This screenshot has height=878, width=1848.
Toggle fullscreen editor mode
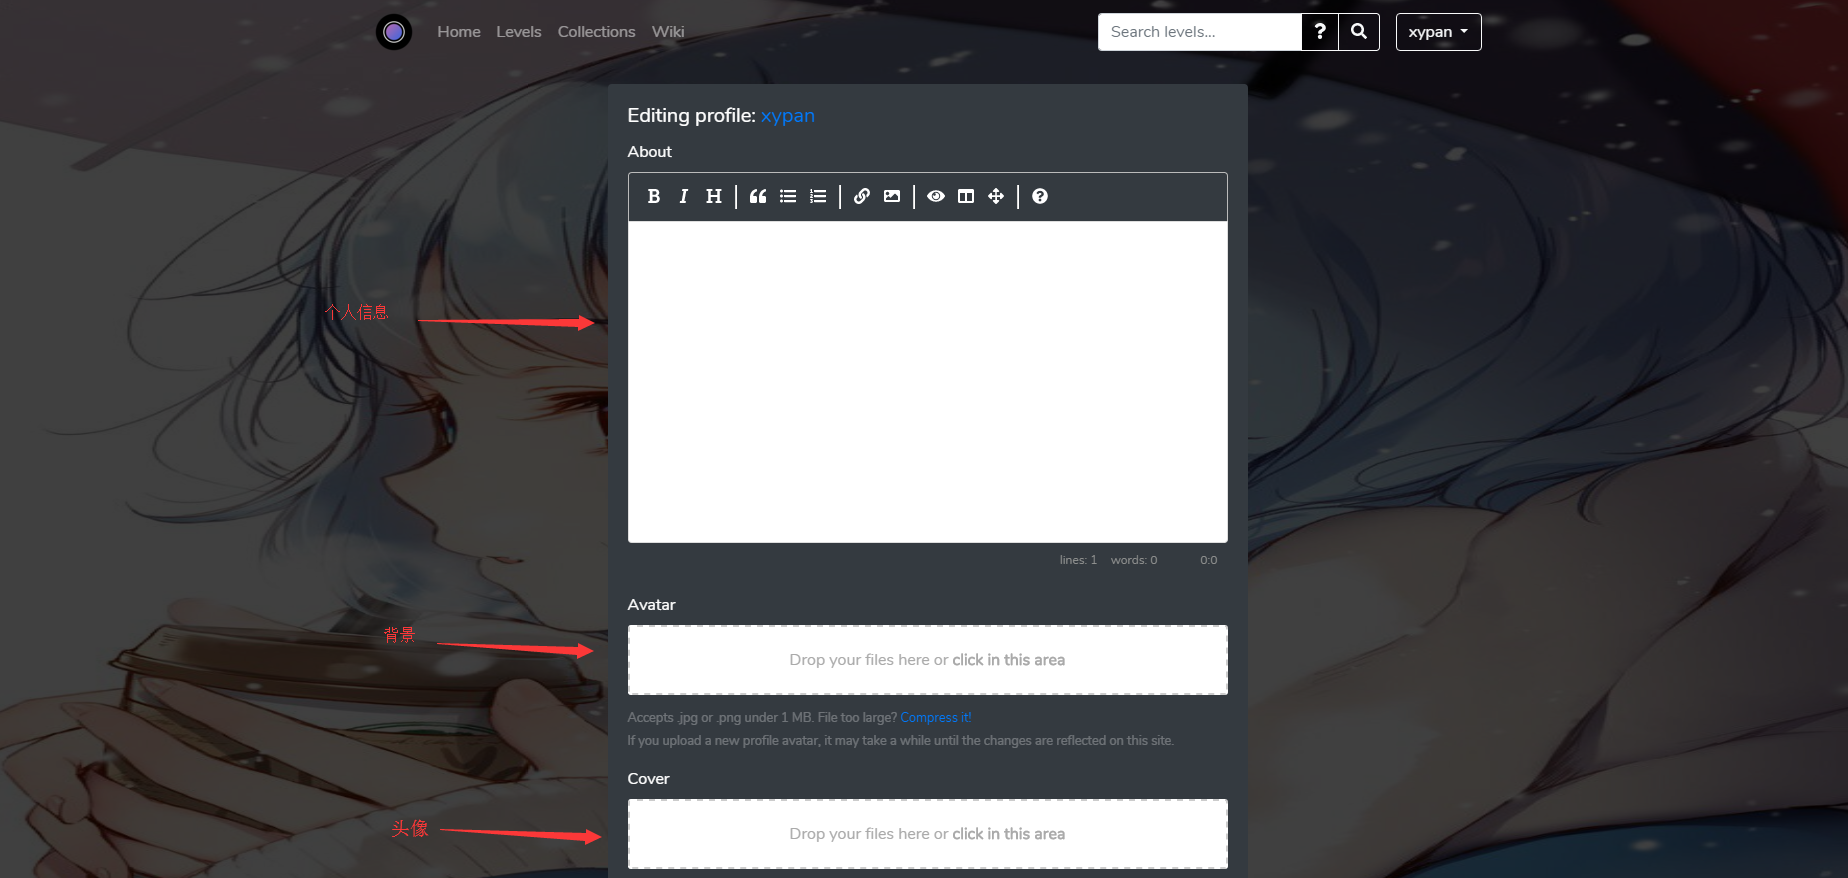(996, 196)
